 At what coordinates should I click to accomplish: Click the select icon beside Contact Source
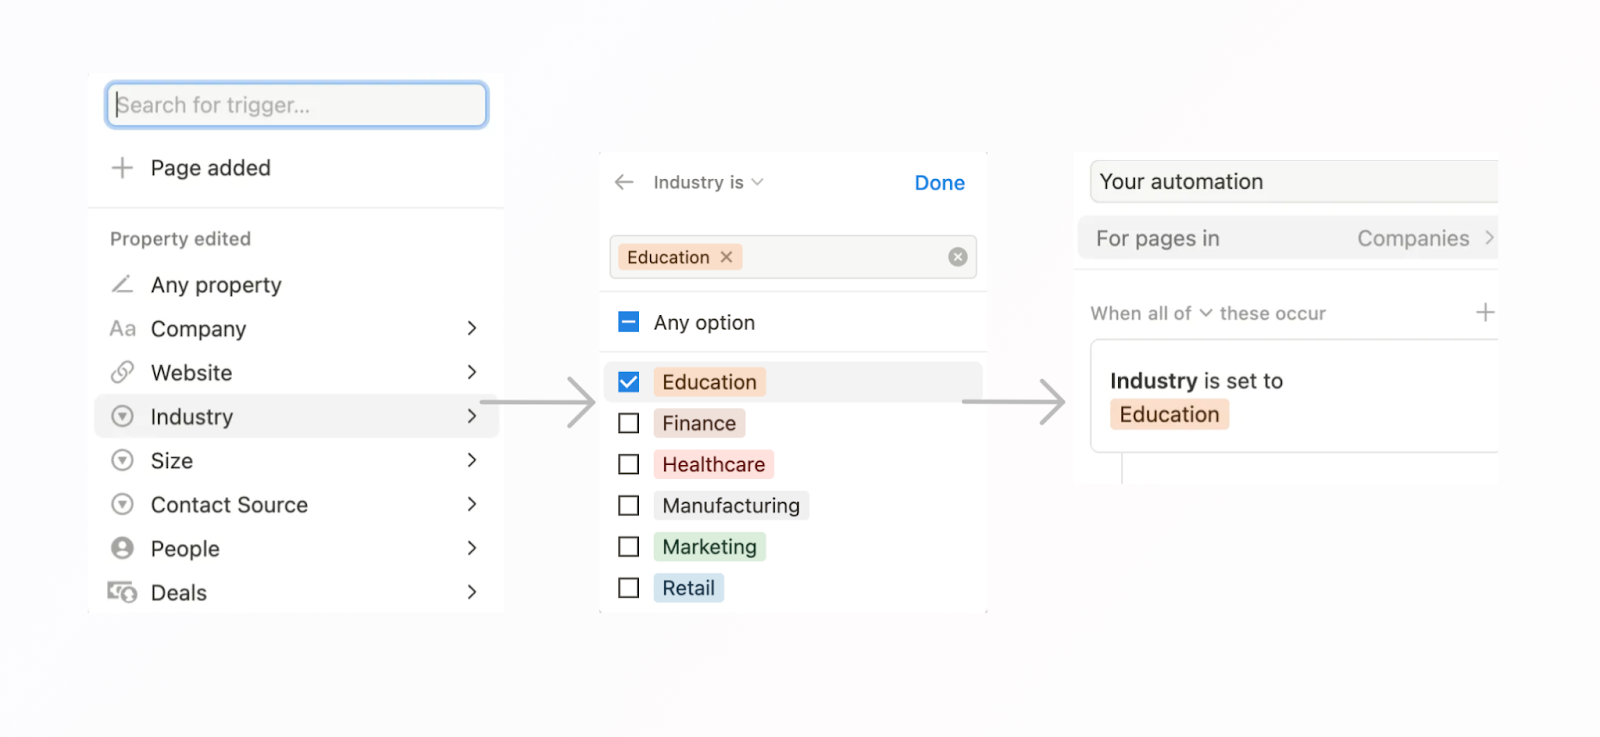[x=122, y=505]
